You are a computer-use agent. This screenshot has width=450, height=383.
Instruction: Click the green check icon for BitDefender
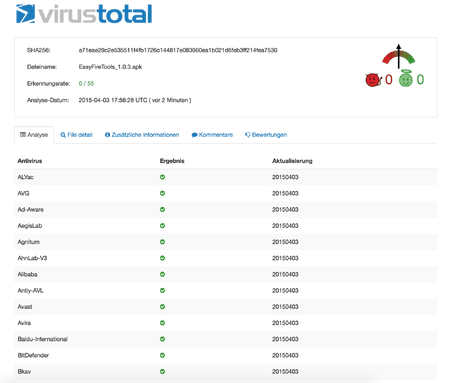click(x=162, y=355)
